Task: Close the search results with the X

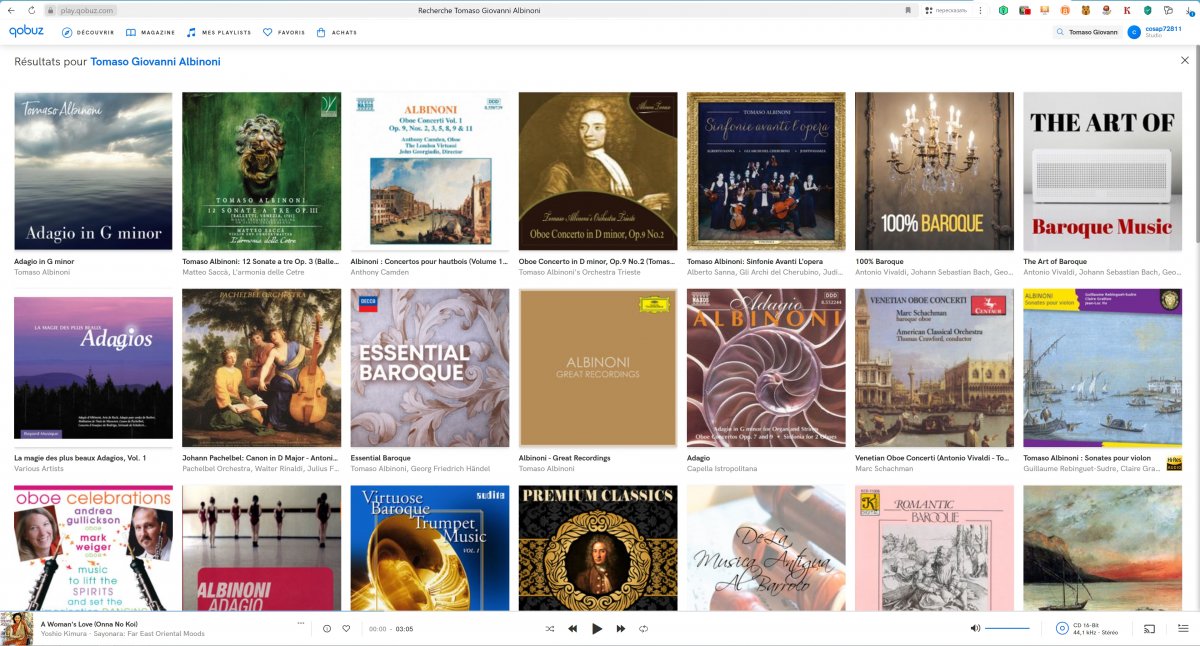Action: (1185, 61)
